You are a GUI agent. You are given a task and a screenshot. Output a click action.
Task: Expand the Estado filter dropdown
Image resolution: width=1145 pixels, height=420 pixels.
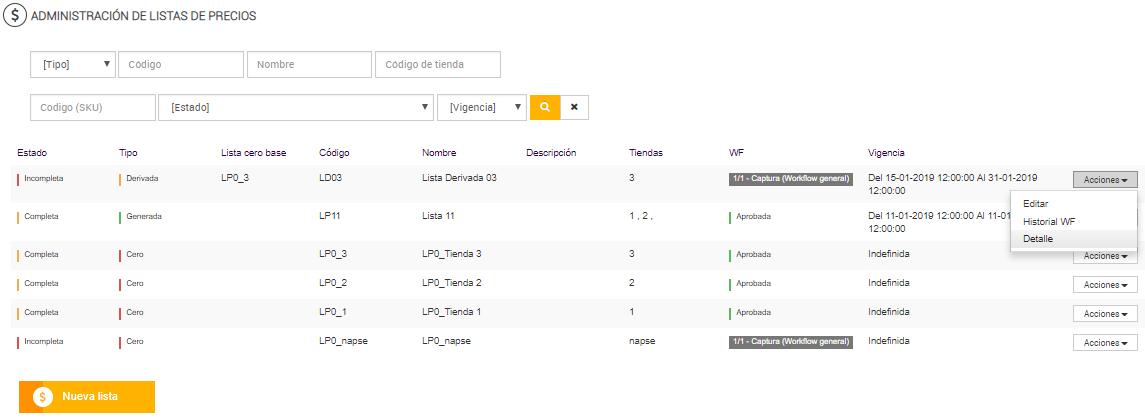pyautogui.click(x=295, y=107)
